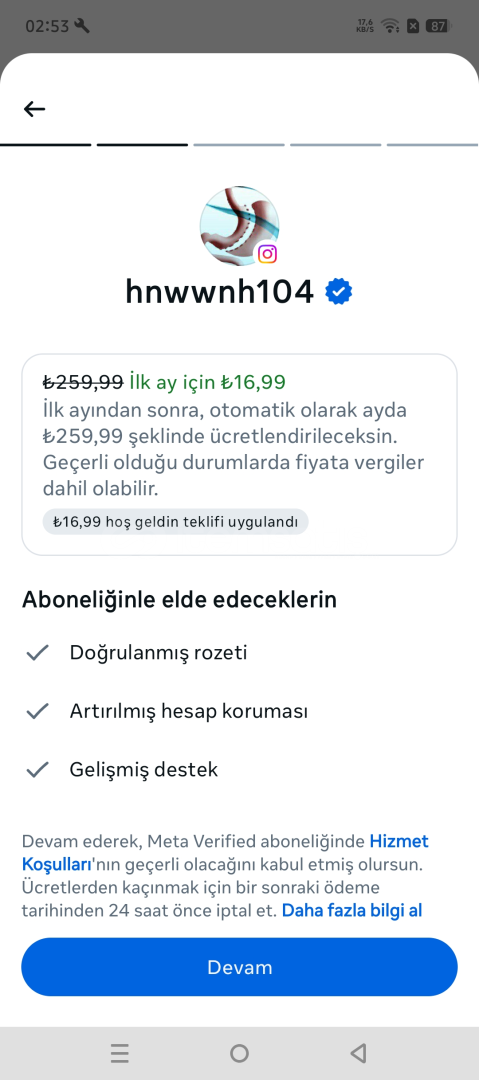
Task: Tap the battery indicator showing 87
Action: pyautogui.click(x=438, y=26)
